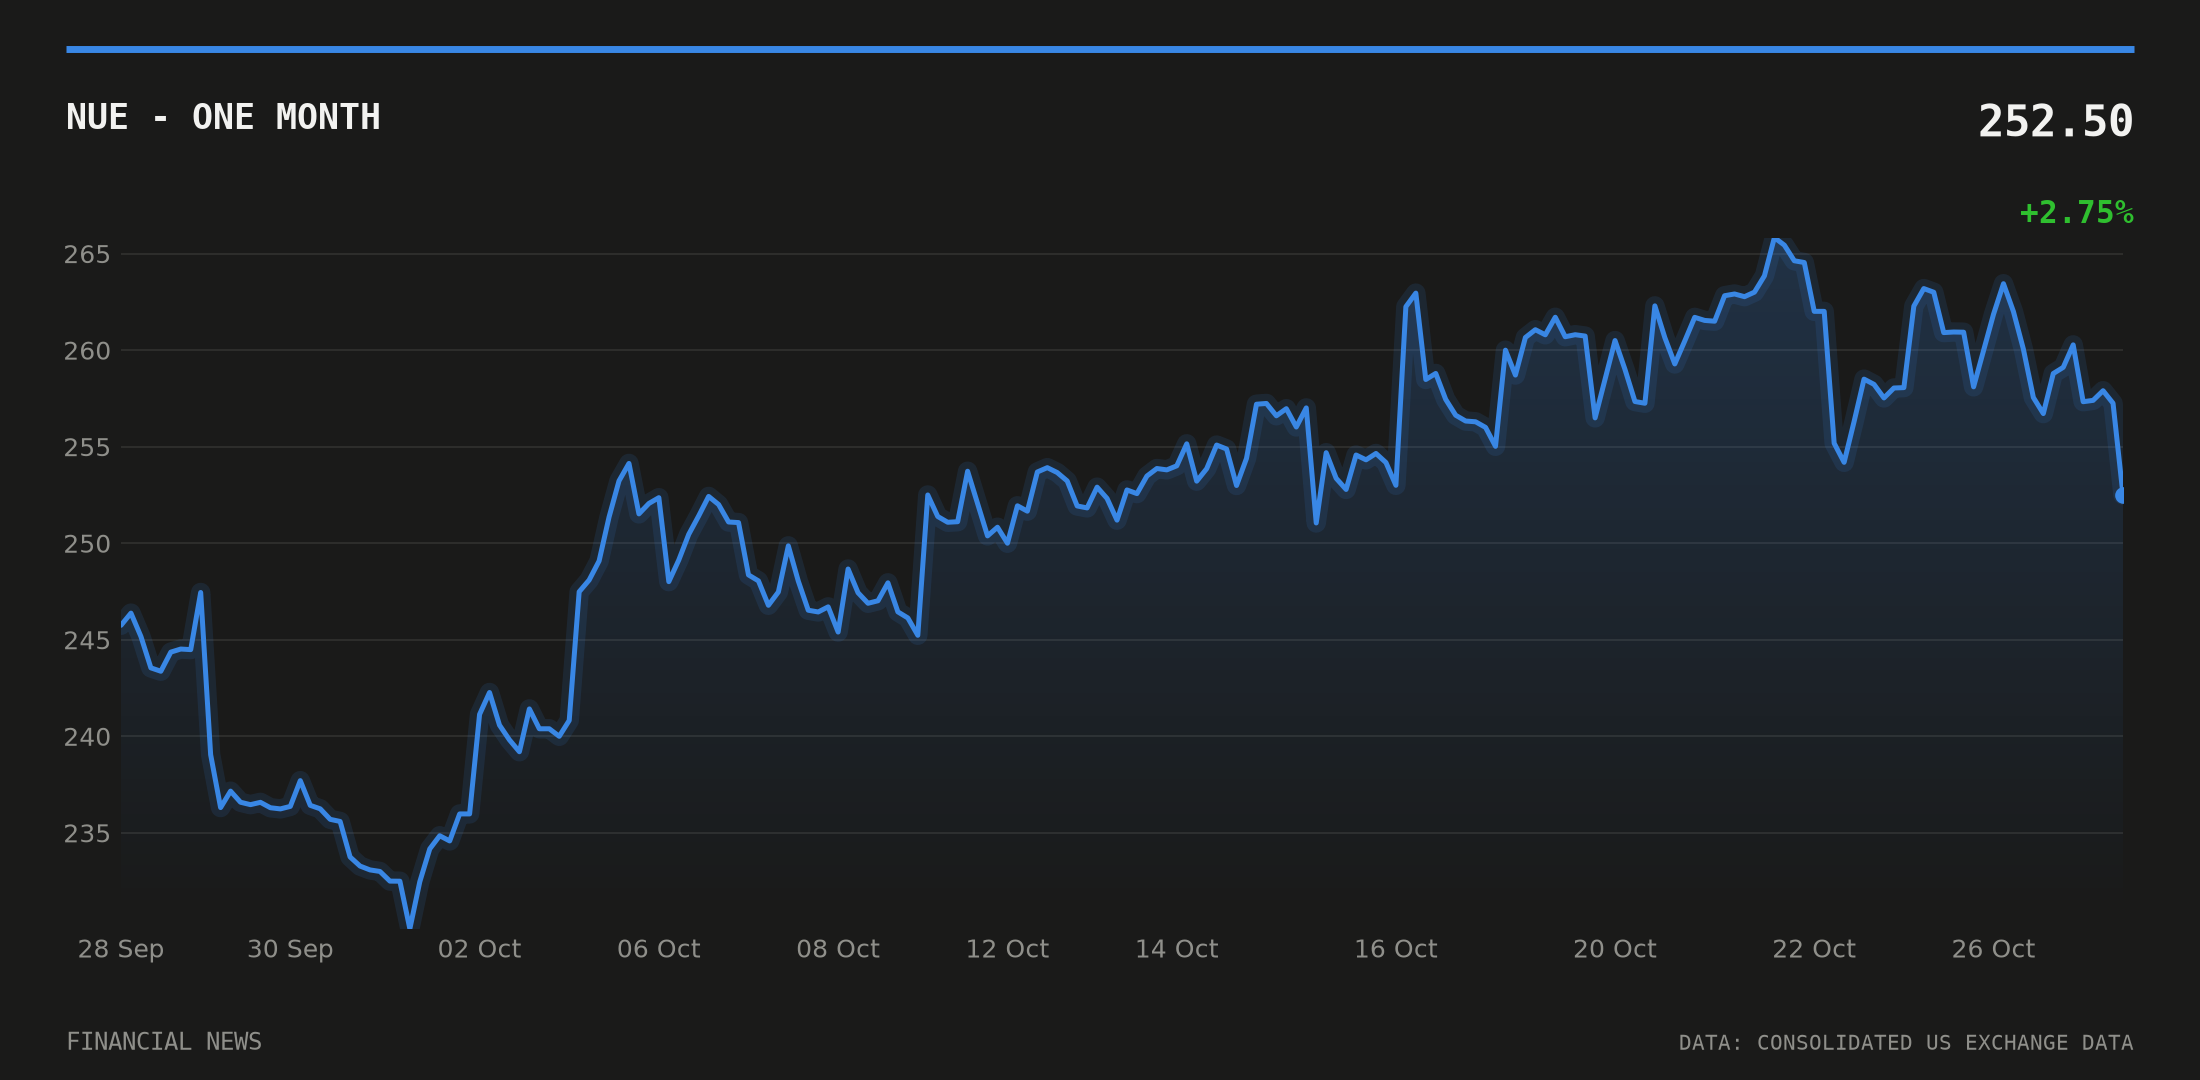Screen dimensions: 2200x1080
Task: Click the 14 Oct date label
Action: (x=1176, y=949)
